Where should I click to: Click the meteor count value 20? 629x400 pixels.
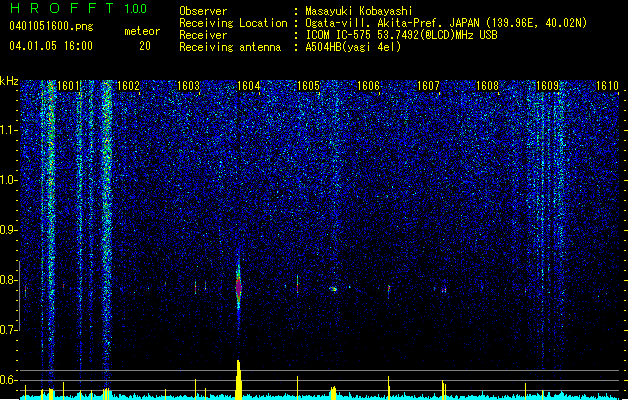pyautogui.click(x=145, y=46)
